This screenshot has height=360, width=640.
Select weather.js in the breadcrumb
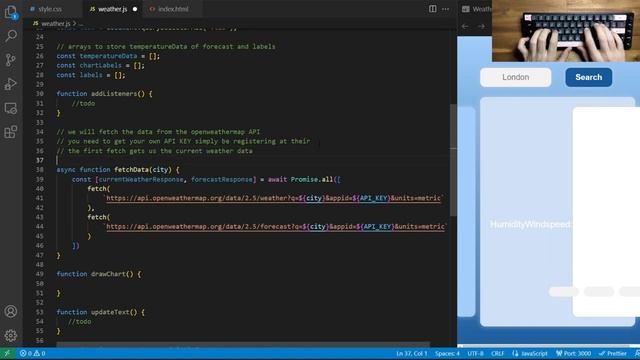(56, 24)
